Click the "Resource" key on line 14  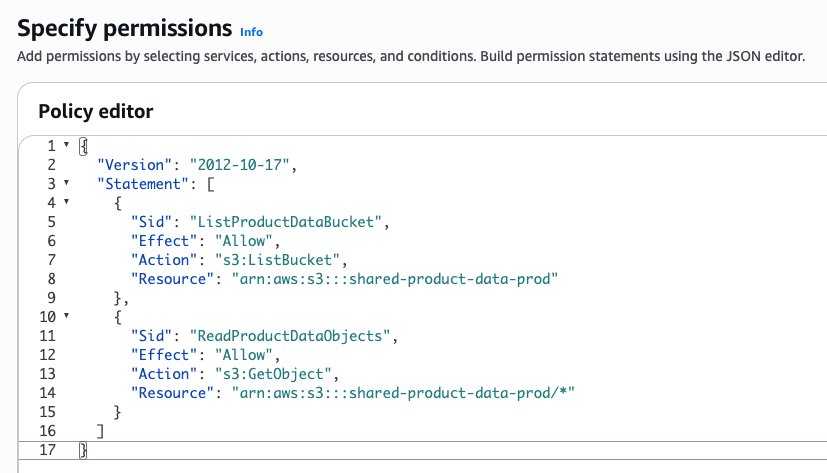tap(173, 393)
